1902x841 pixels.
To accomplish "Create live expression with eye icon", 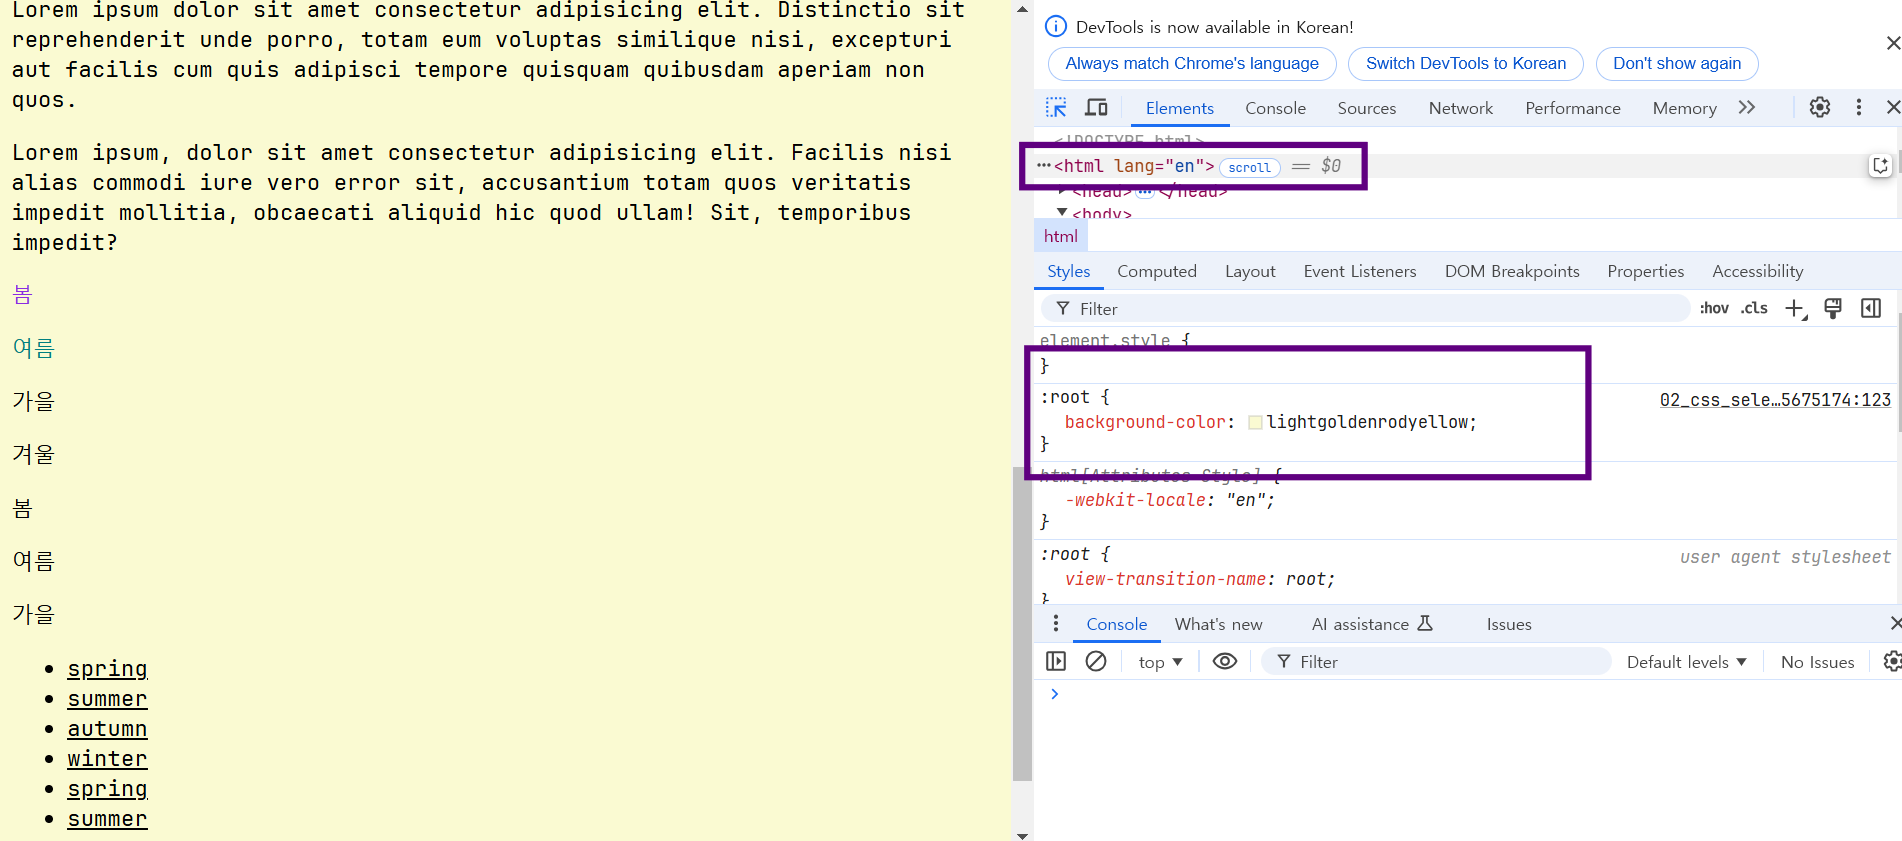I will click(1225, 662).
